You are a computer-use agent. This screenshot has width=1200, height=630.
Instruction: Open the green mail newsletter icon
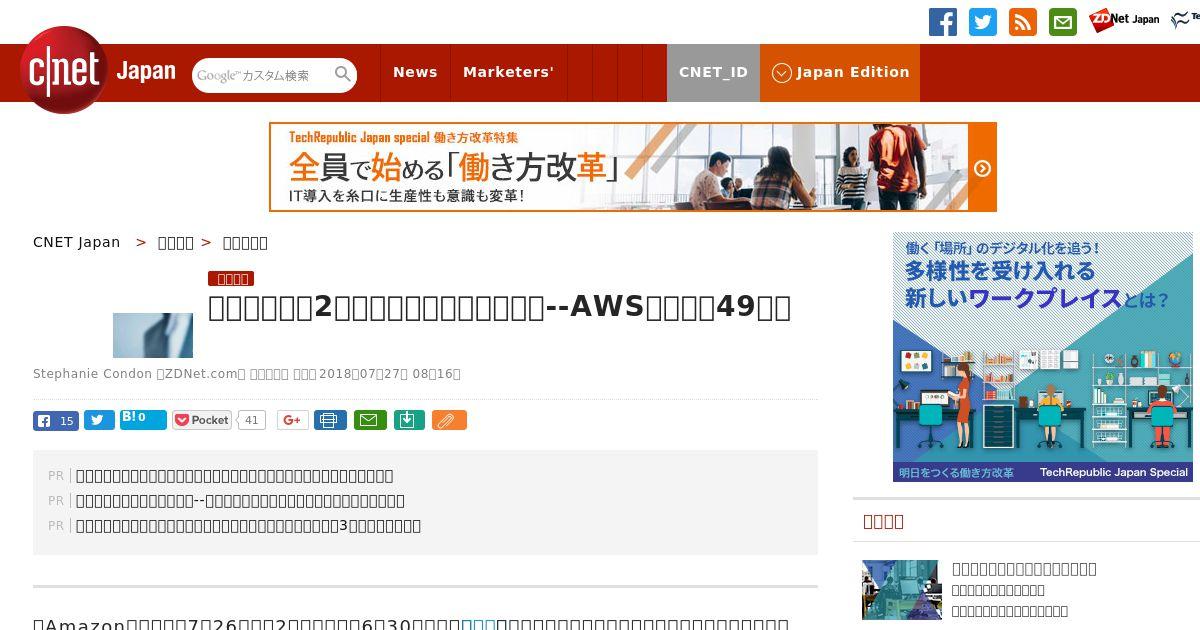coord(1063,22)
